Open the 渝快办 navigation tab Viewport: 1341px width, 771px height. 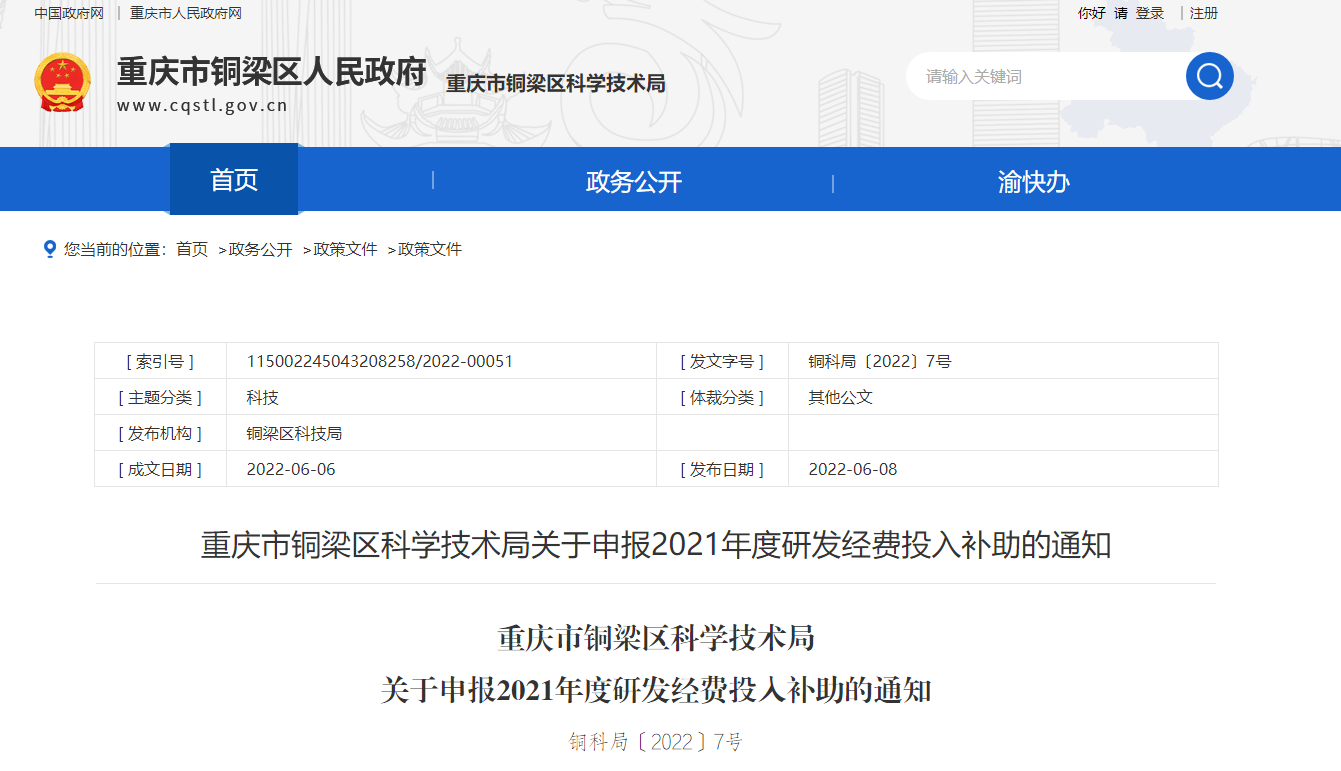(1033, 181)
